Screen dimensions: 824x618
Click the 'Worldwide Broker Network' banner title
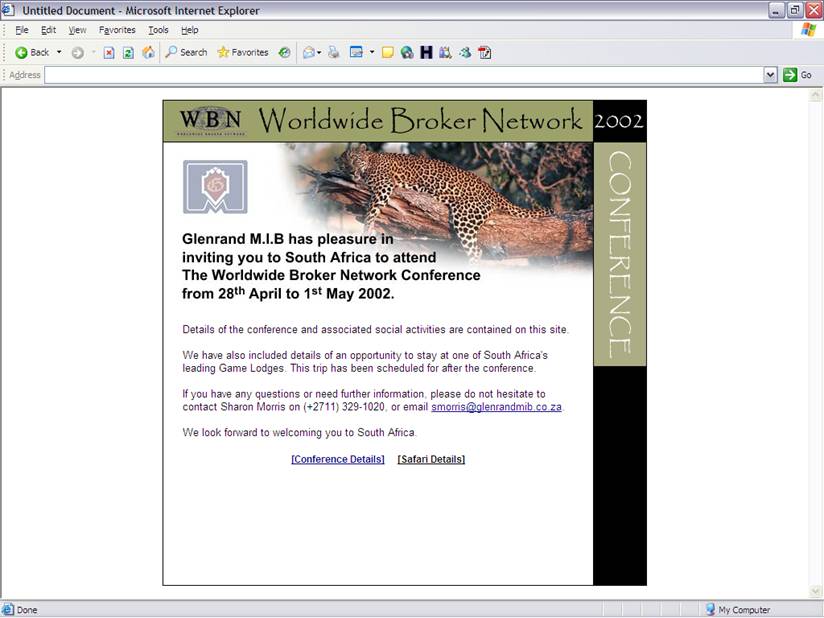click(420, 121)
